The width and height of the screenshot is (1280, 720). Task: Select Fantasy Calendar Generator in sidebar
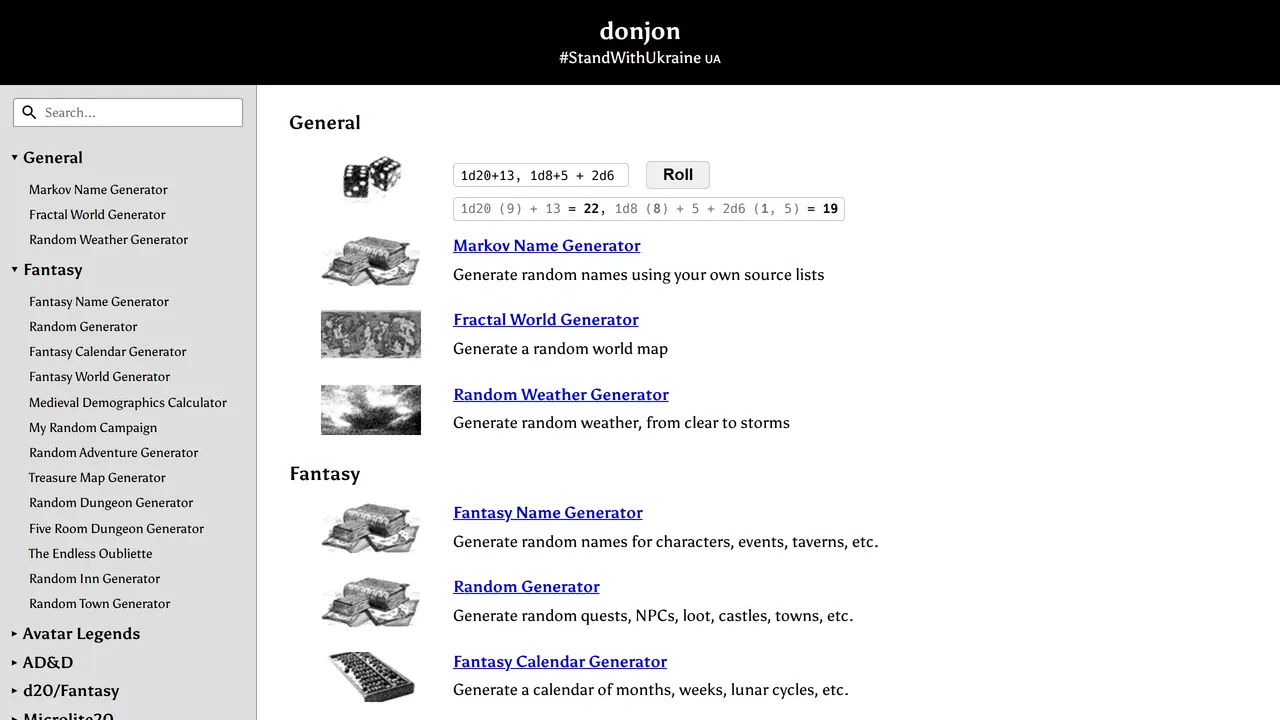click(108, 352)
